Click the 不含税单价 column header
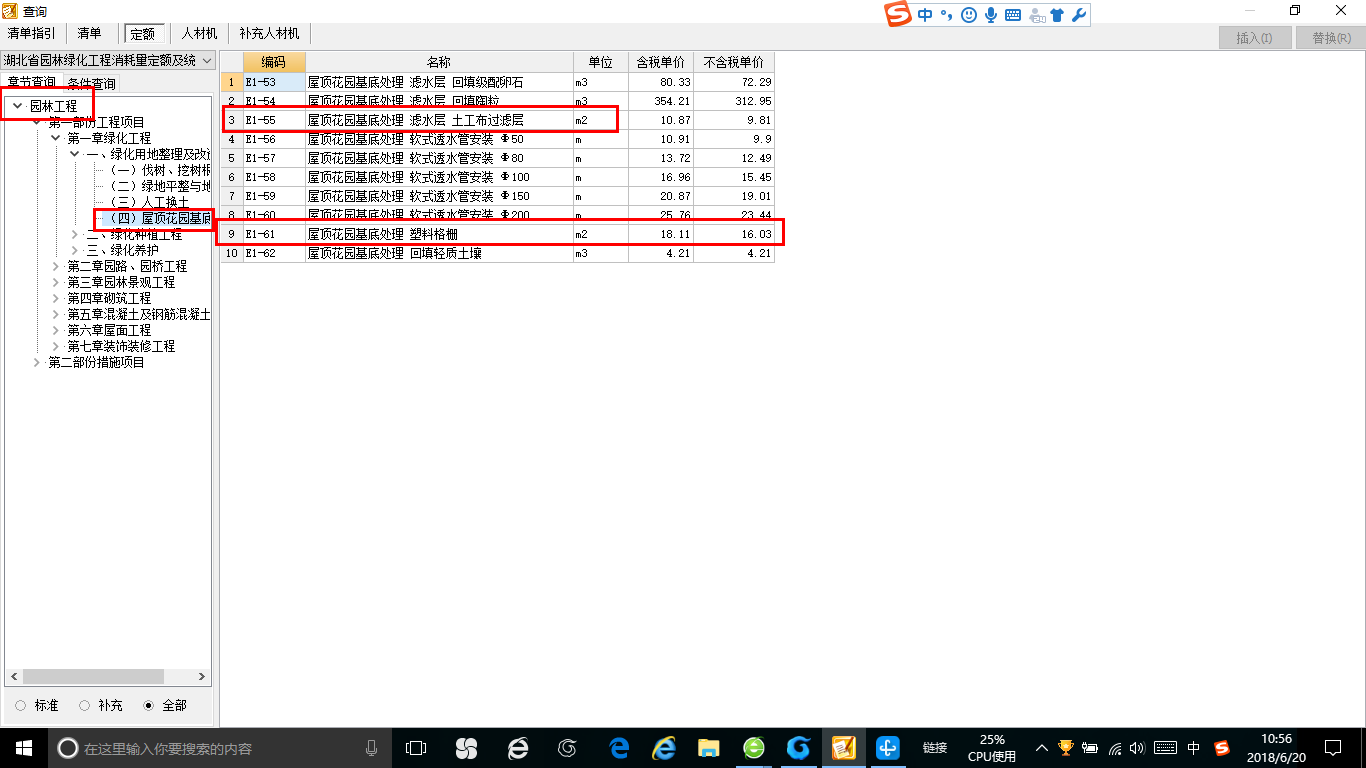 click(734, 62)
